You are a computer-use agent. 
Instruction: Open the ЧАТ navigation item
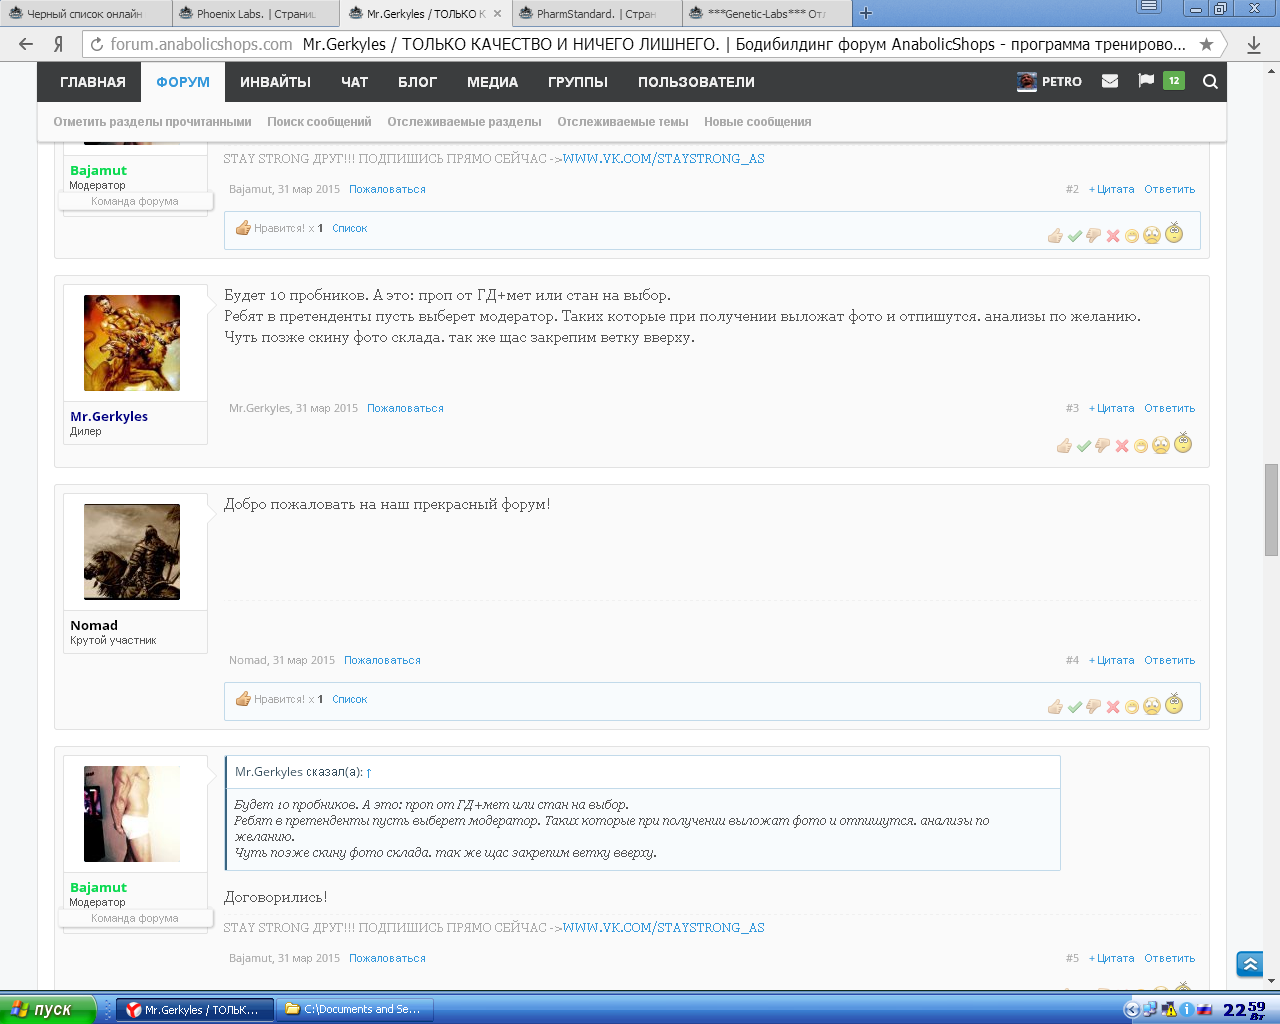(354, 82)
